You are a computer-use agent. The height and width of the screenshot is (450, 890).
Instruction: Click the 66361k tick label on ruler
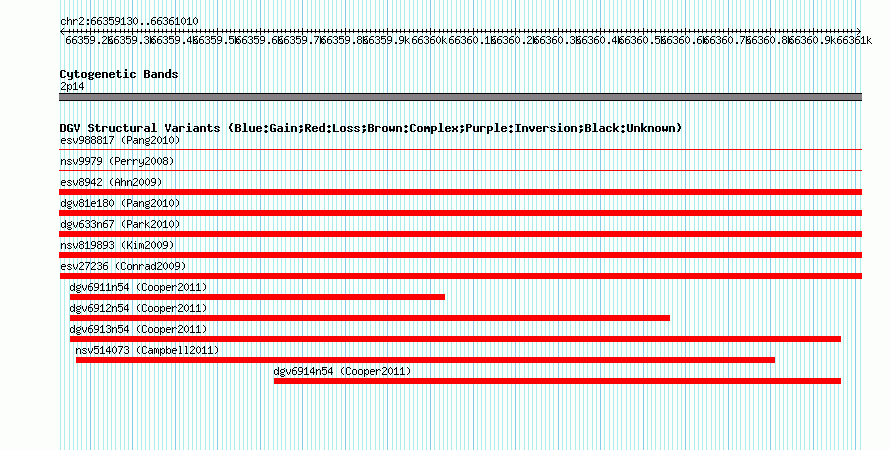coord(855,40)
